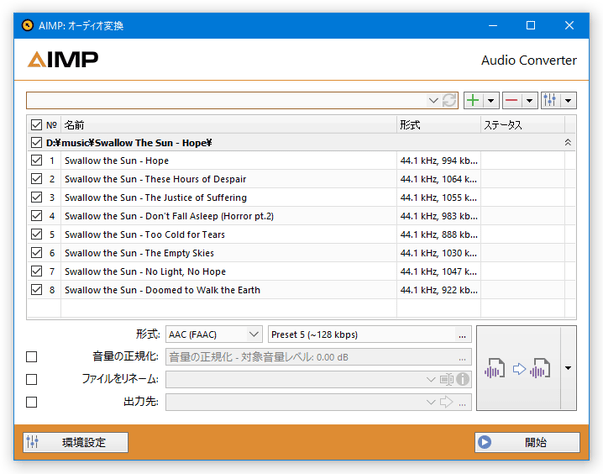Click the AIMP app icon in title bar

click(x=28, y=25)
